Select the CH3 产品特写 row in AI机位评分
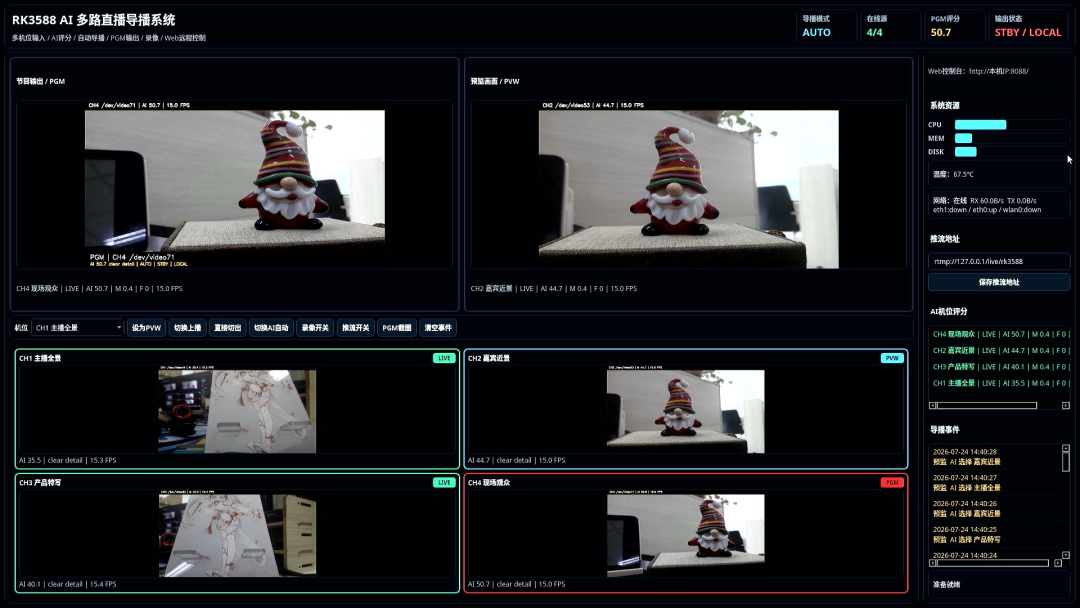Viewport: 1080px width, 608px height. [999, 367]
